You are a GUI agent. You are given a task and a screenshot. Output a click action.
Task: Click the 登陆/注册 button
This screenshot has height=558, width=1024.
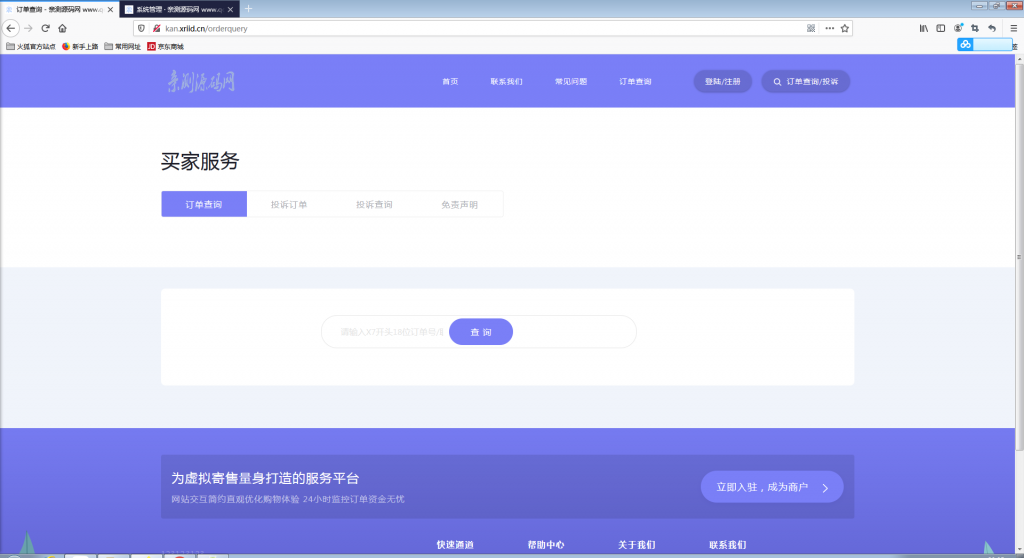722,81
